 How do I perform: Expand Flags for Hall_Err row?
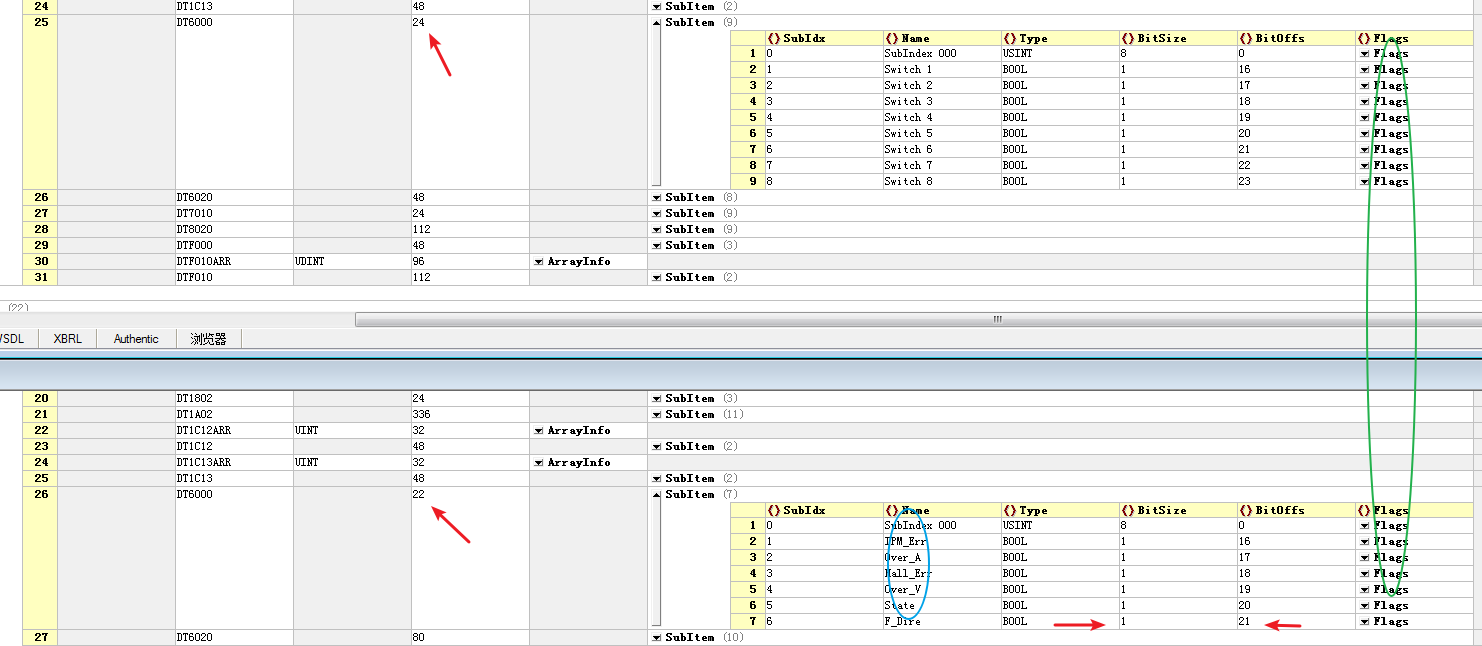point(1364,574)
